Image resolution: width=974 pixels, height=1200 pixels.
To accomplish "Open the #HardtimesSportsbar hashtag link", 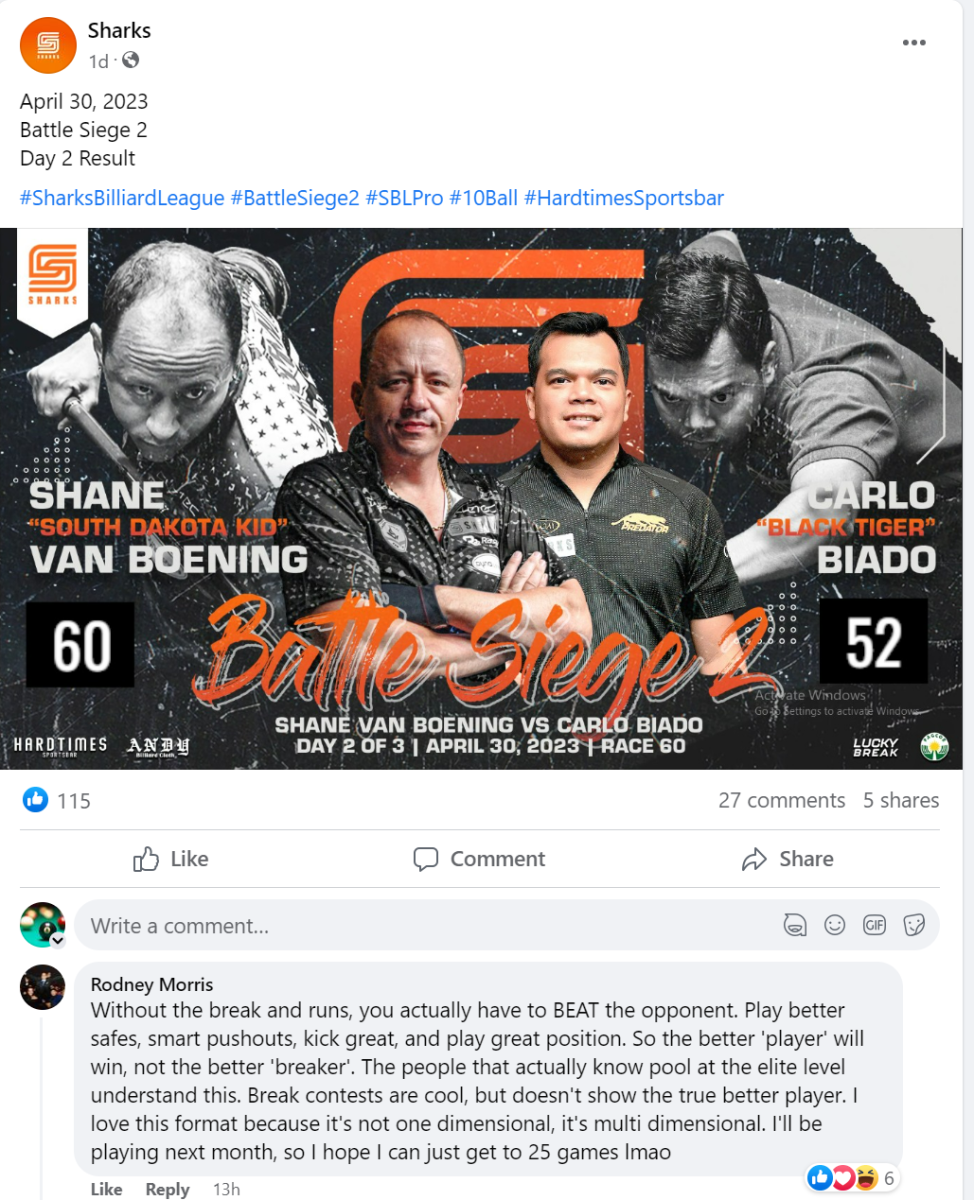I will (624, 198).
